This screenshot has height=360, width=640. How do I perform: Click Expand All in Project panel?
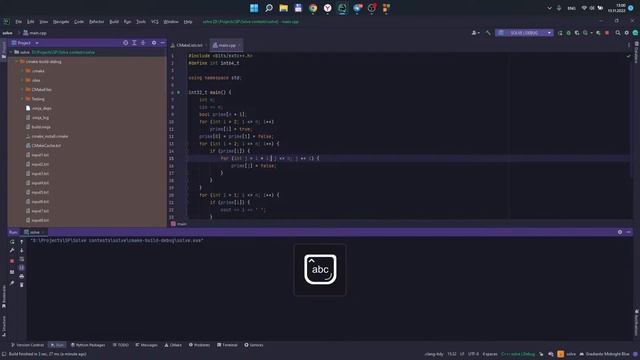134,43
